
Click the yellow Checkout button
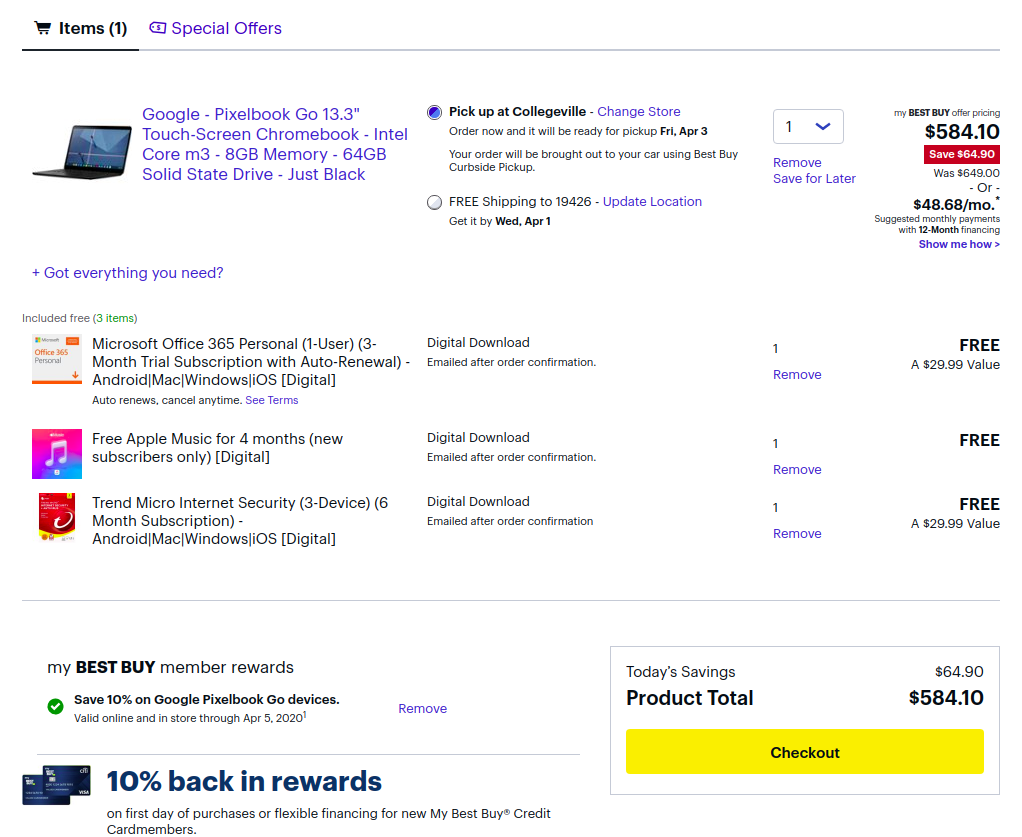804,752
